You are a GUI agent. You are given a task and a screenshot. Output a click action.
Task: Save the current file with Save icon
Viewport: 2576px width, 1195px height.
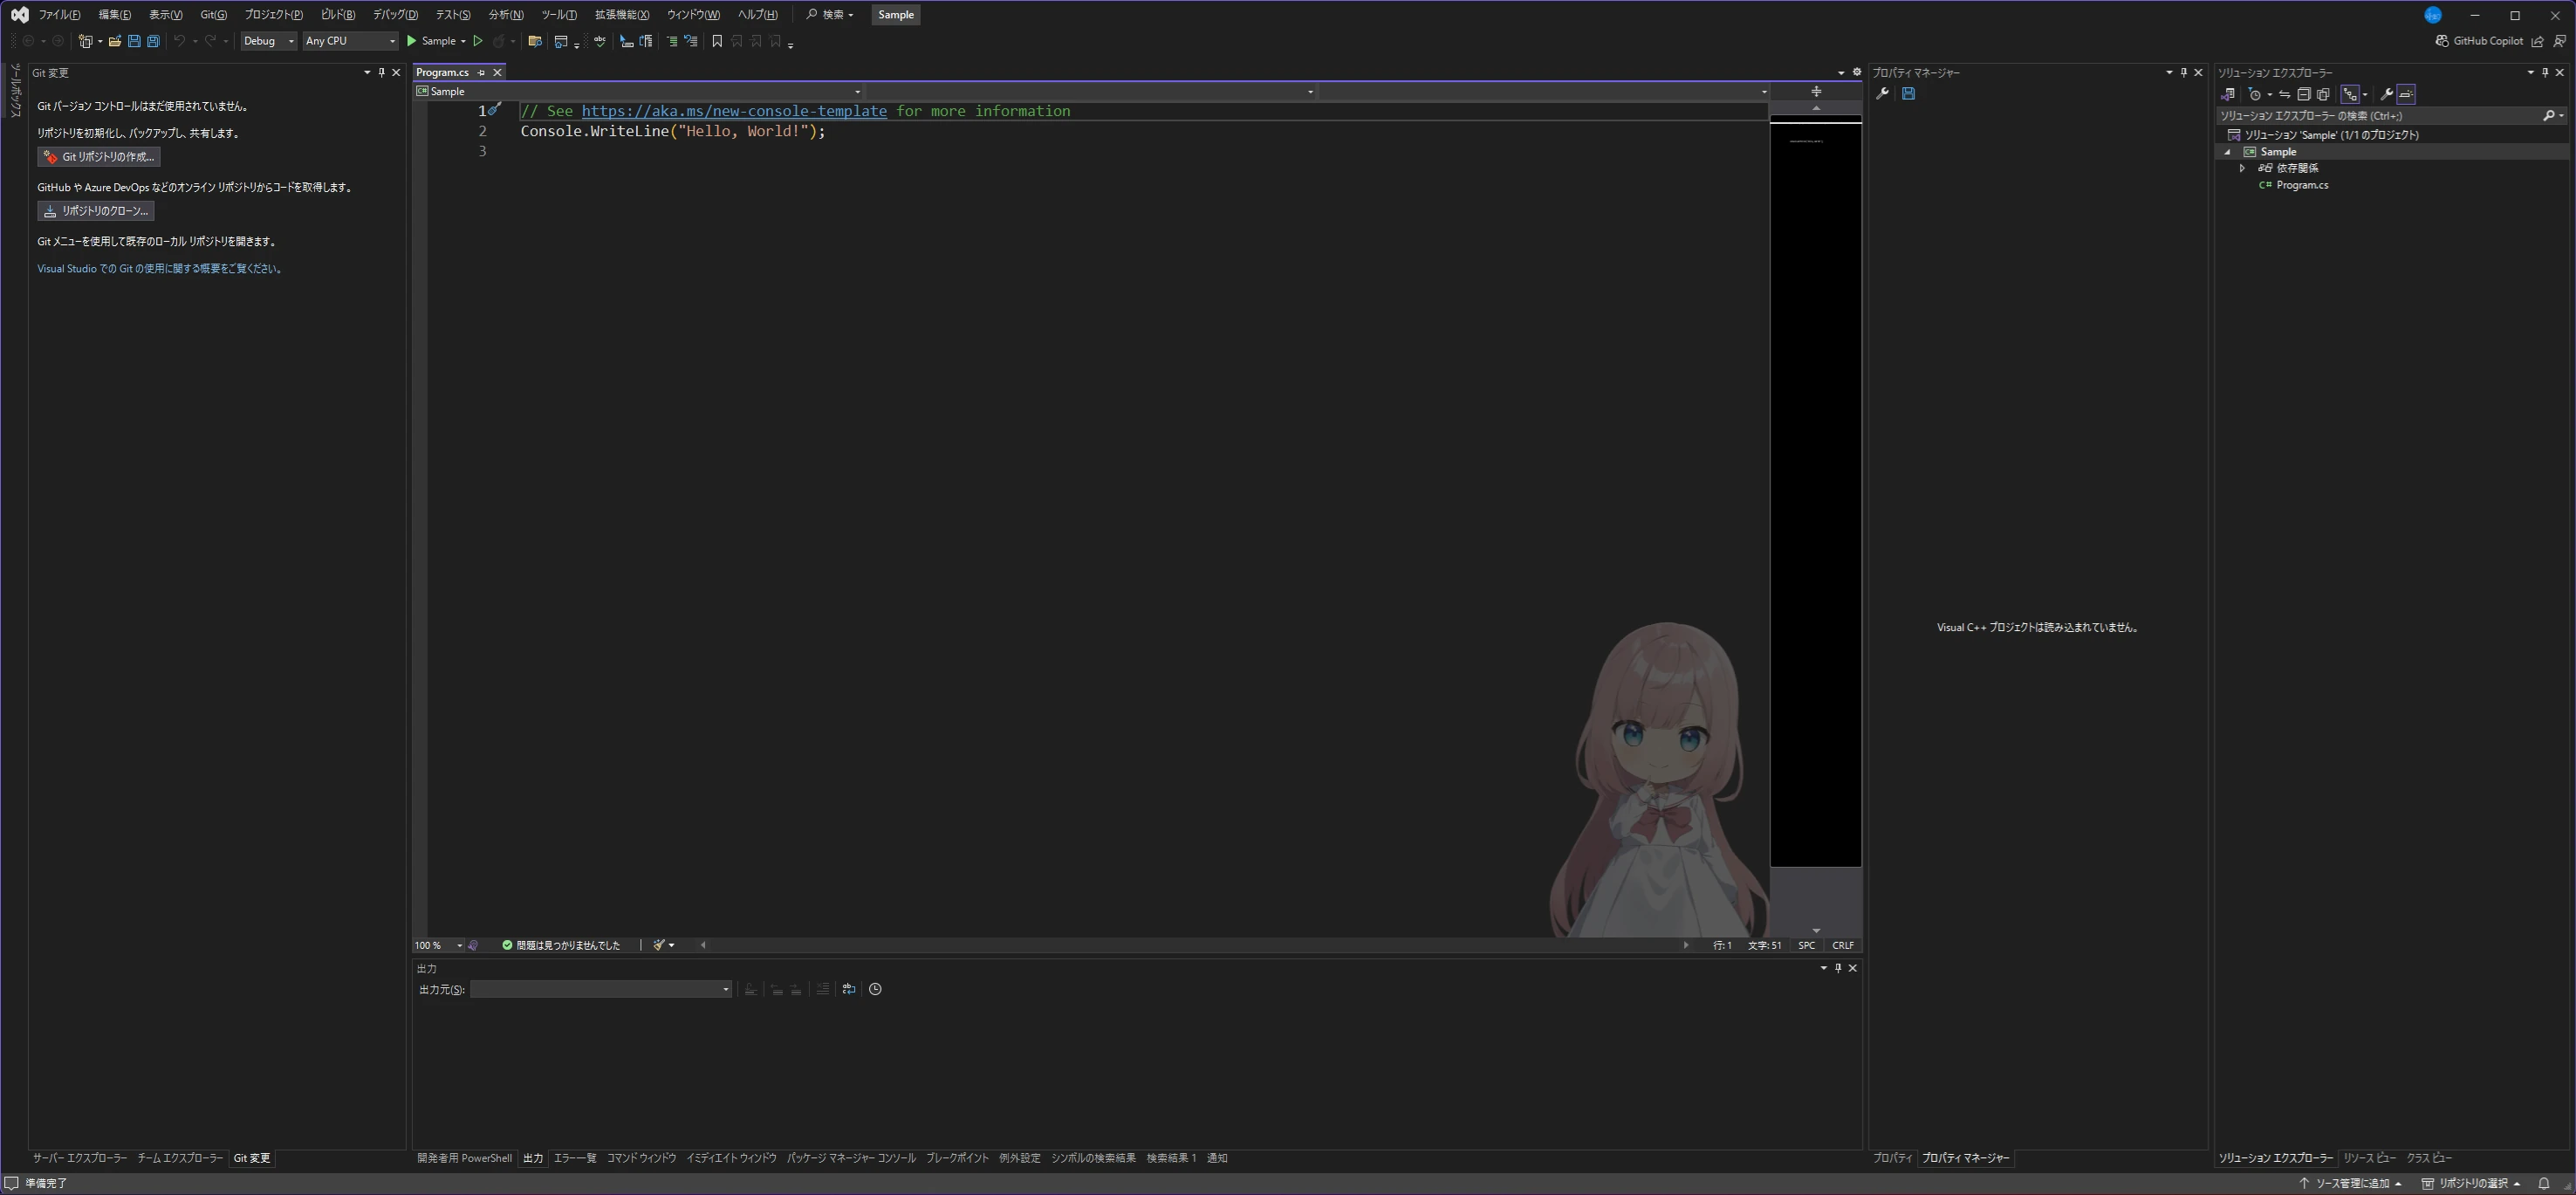[x=134, y=41]
